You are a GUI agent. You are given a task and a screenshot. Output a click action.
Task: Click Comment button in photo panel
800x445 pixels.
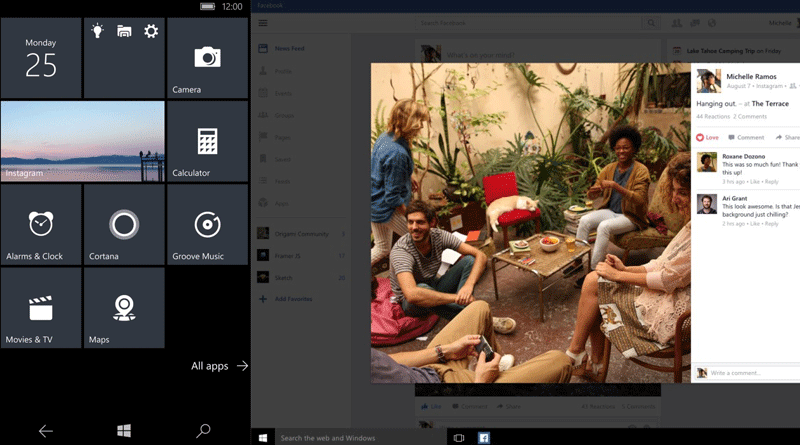click(746, 137)
